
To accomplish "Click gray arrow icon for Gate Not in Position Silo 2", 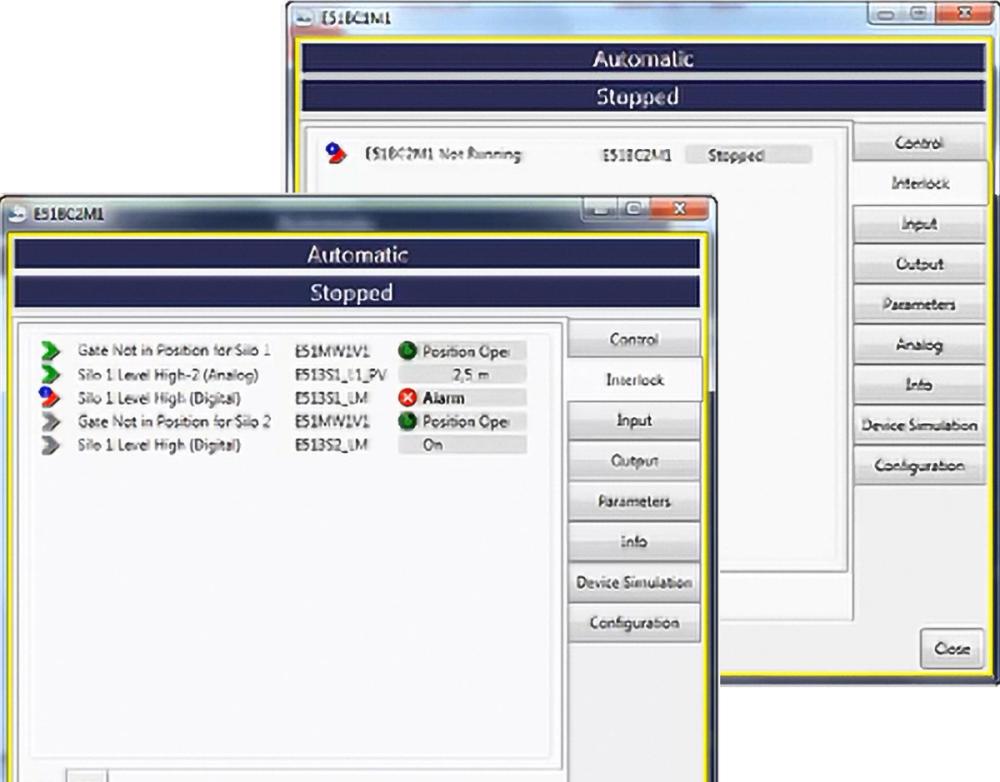I will click(x=50, y=421).
